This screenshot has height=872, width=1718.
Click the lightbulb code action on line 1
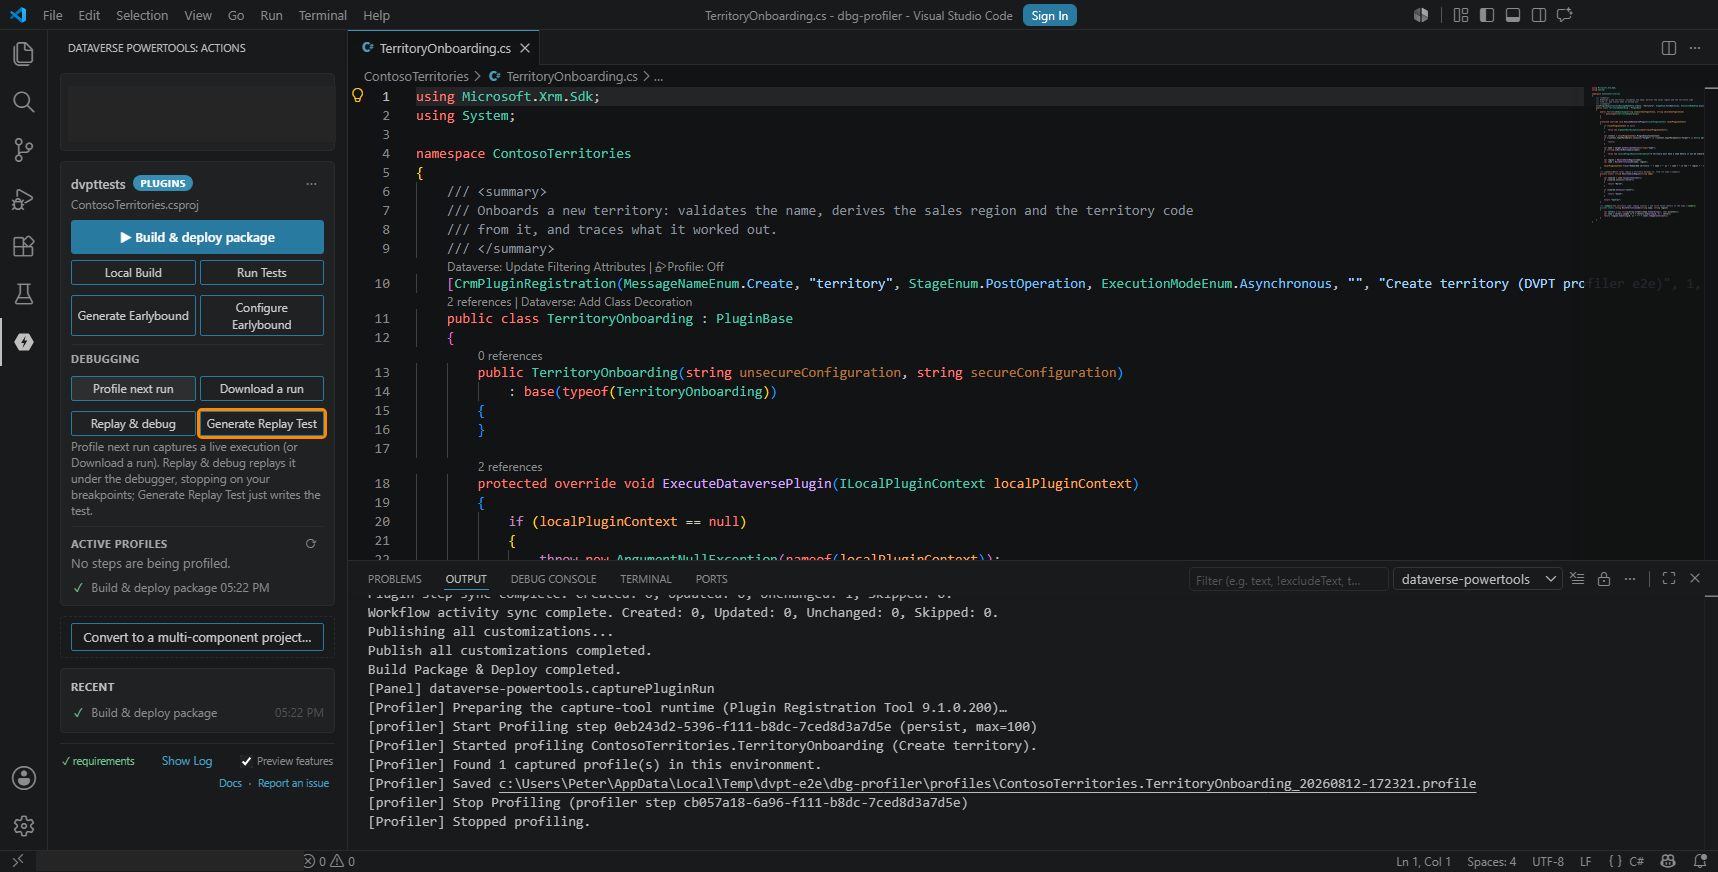pyautogui.click(x=357, y=96)
